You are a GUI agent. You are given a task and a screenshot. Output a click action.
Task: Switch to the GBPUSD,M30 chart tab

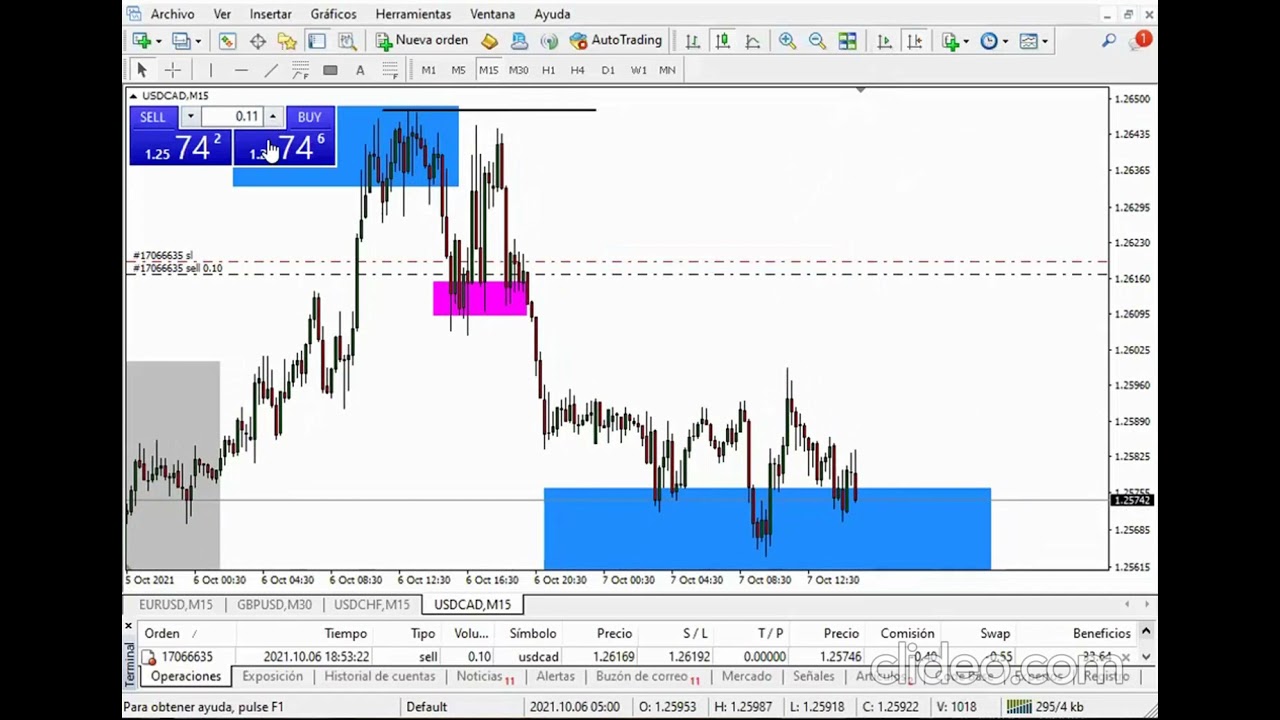(274, 604)
